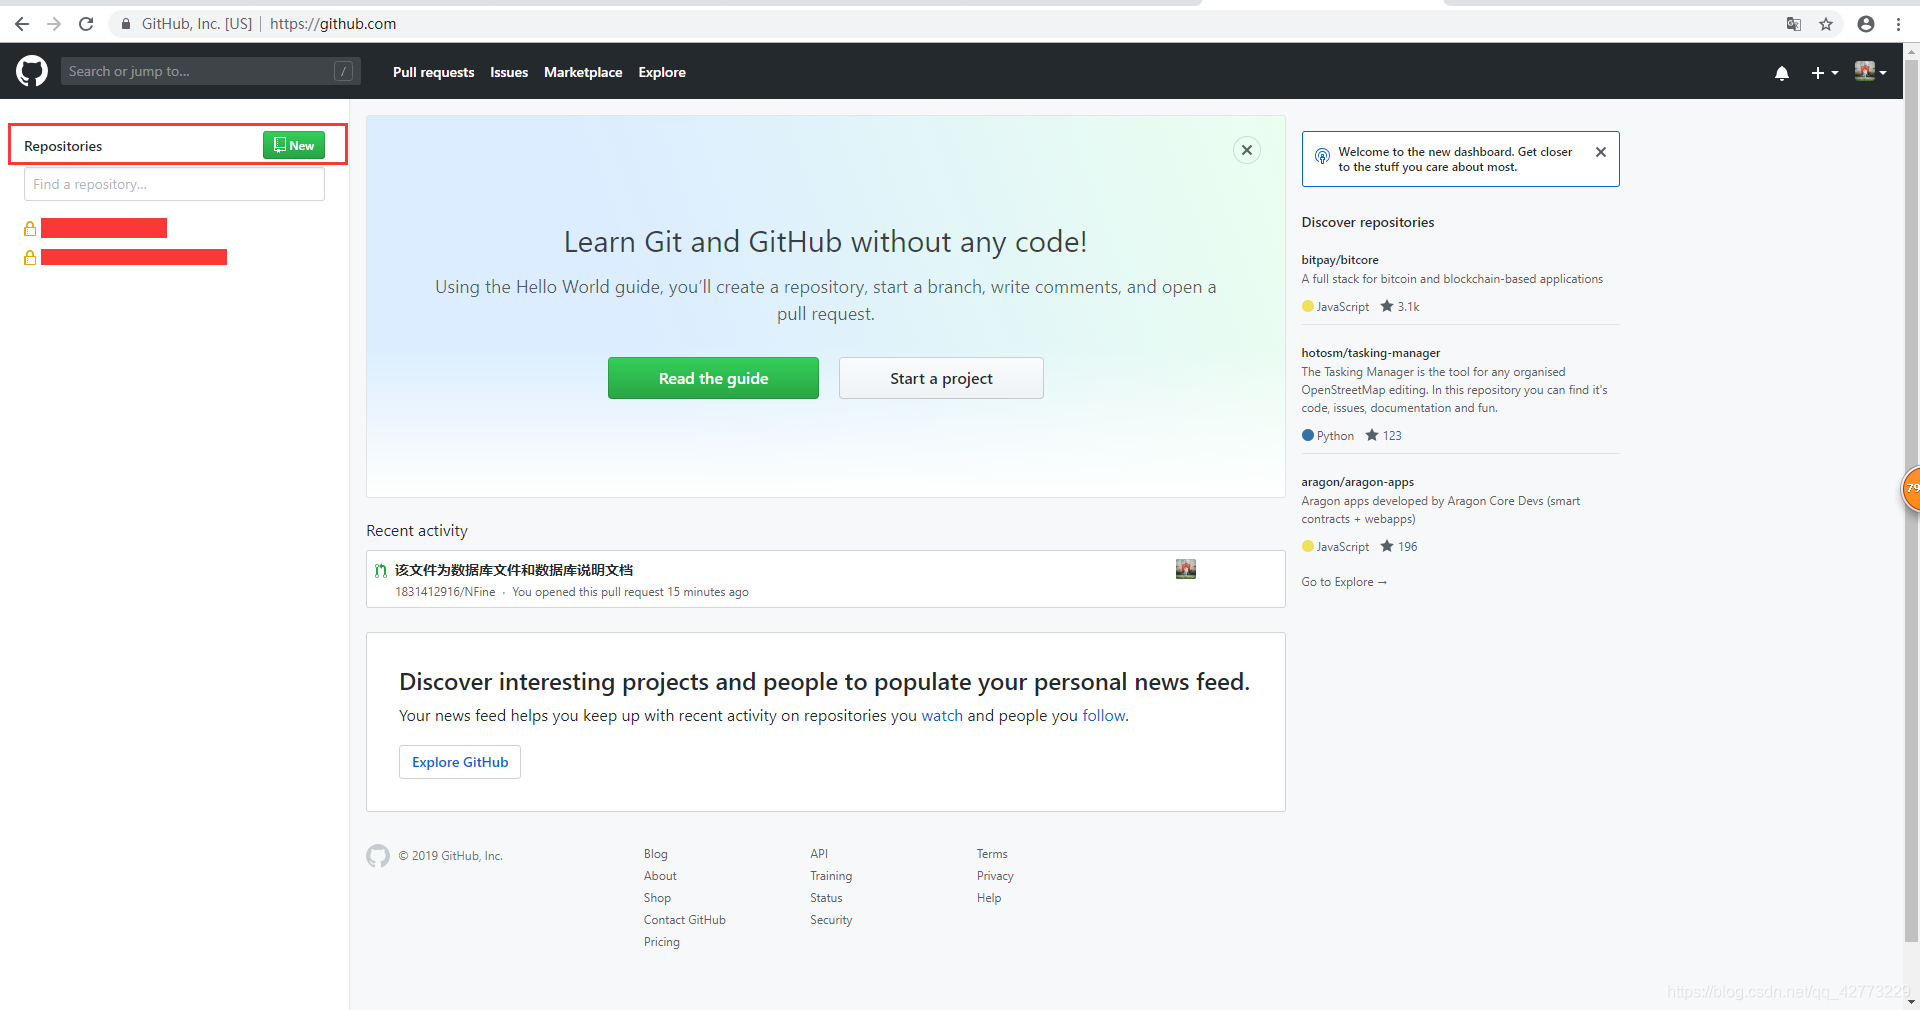Click the translate page icon
Image resolution: width=1920 pixels, height=1010 pixels.
pos(1794,24)
